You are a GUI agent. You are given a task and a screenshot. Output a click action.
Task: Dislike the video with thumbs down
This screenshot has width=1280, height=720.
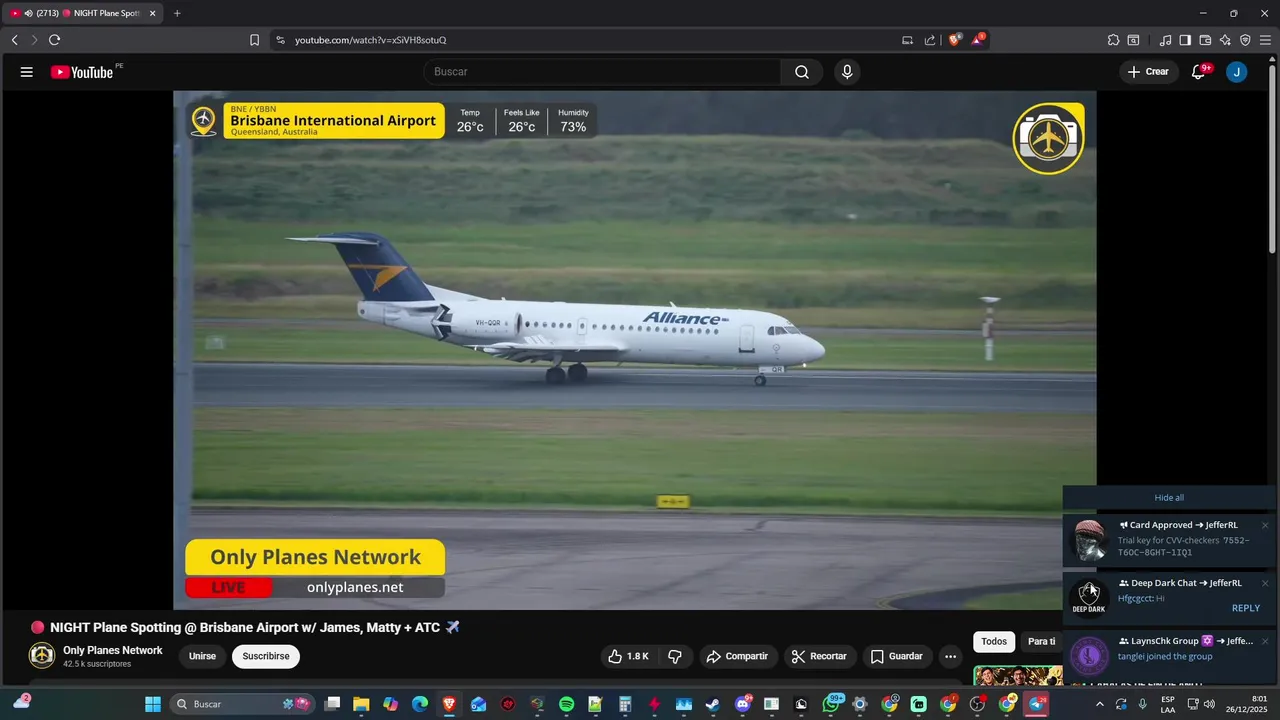(675, 656)
